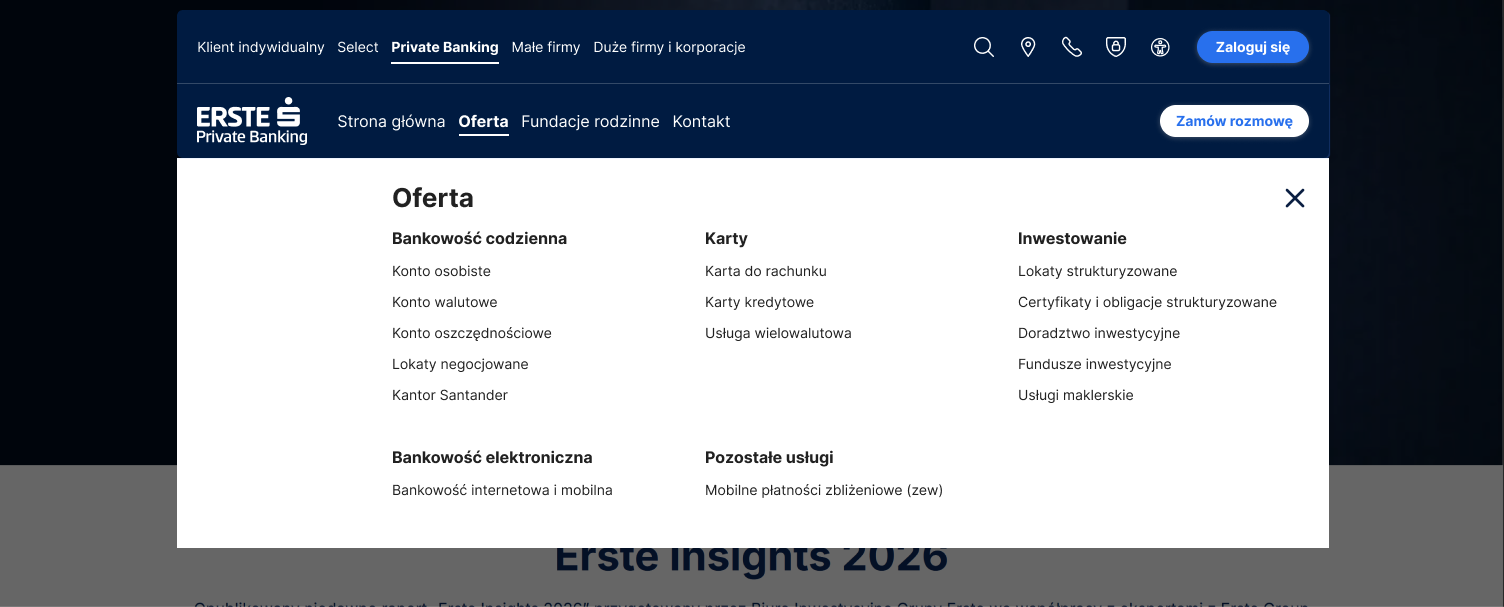Click the Zamów rozmowę button

(1234, 121)
